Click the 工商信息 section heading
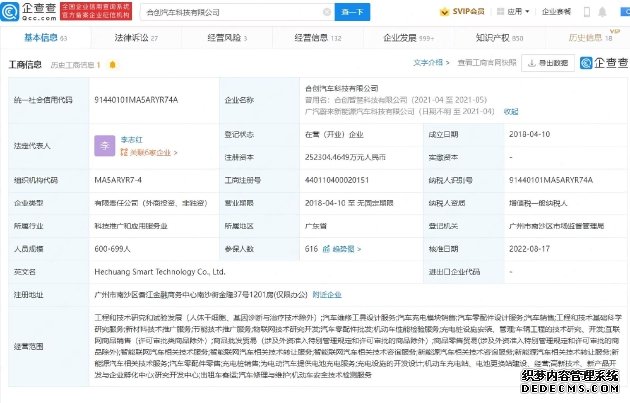 click(x=25, y=65)
